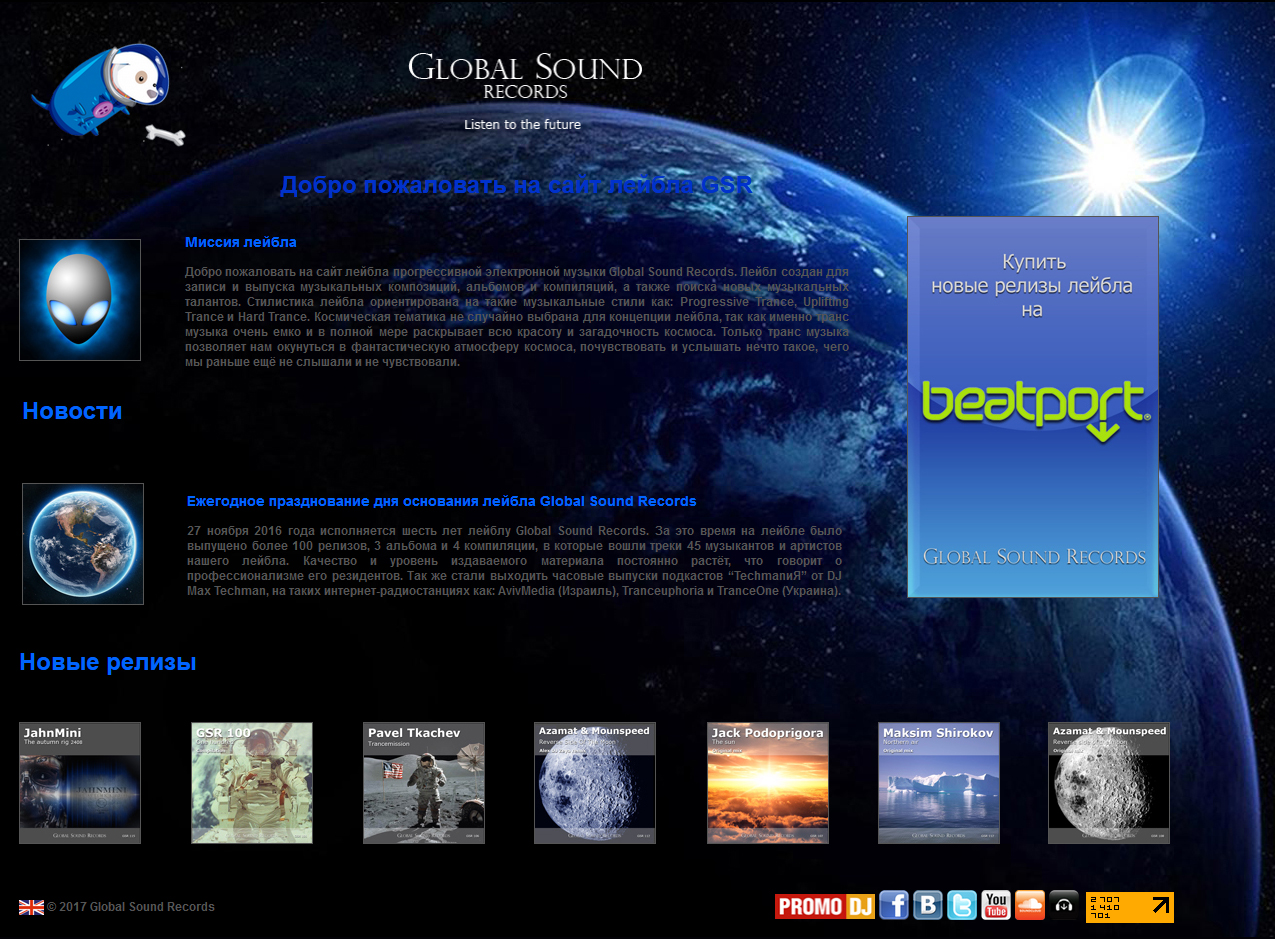
Task: Go to the Twitter bird icon
Action: pyautogui.click(x=962, y=905)
